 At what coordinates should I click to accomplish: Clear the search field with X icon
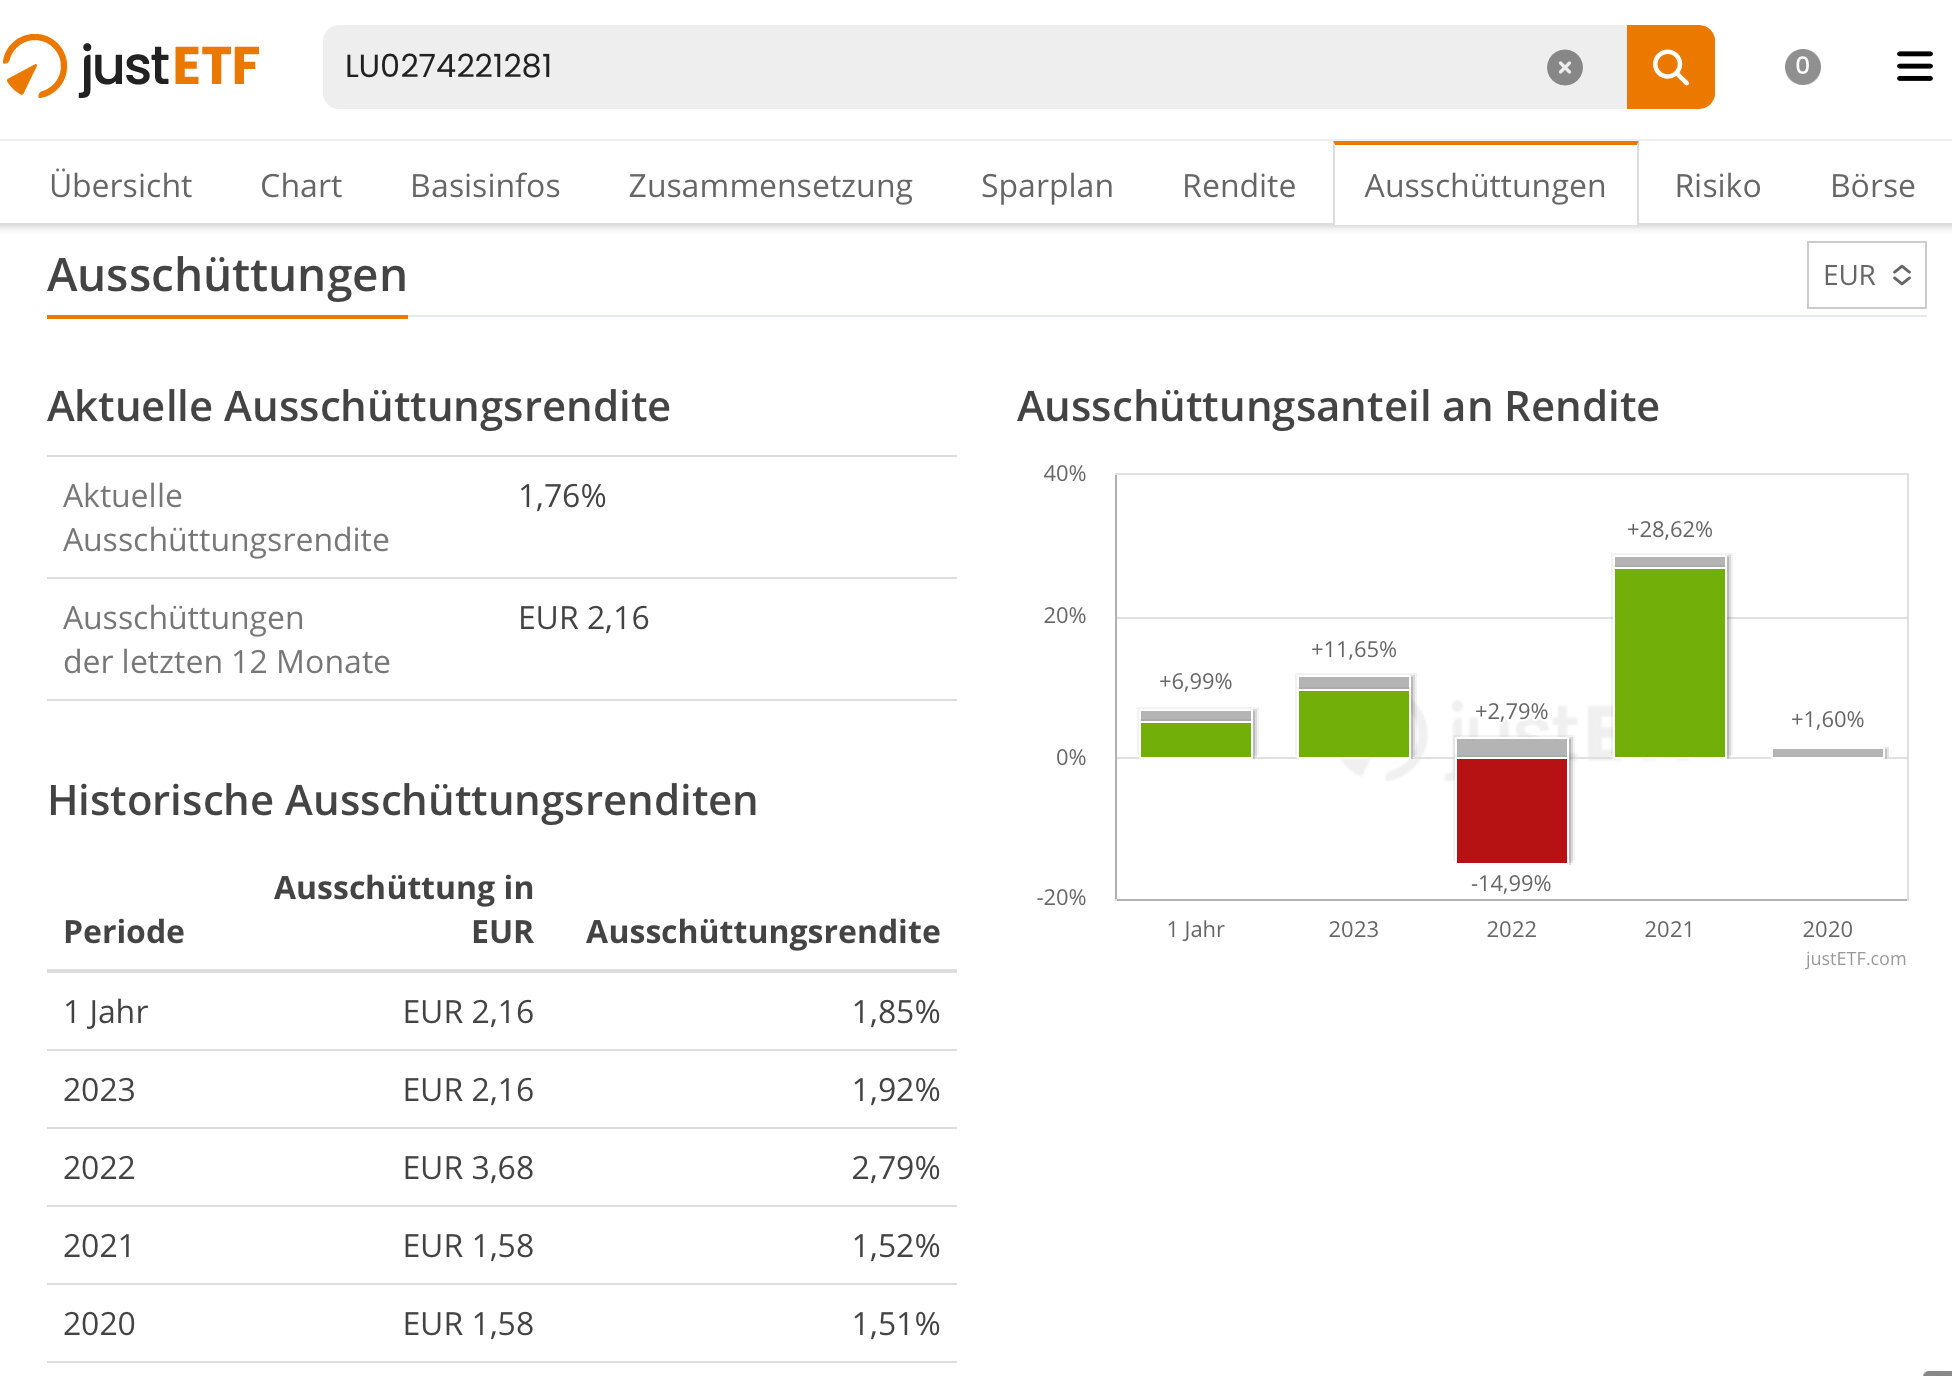click(1564, 67)
